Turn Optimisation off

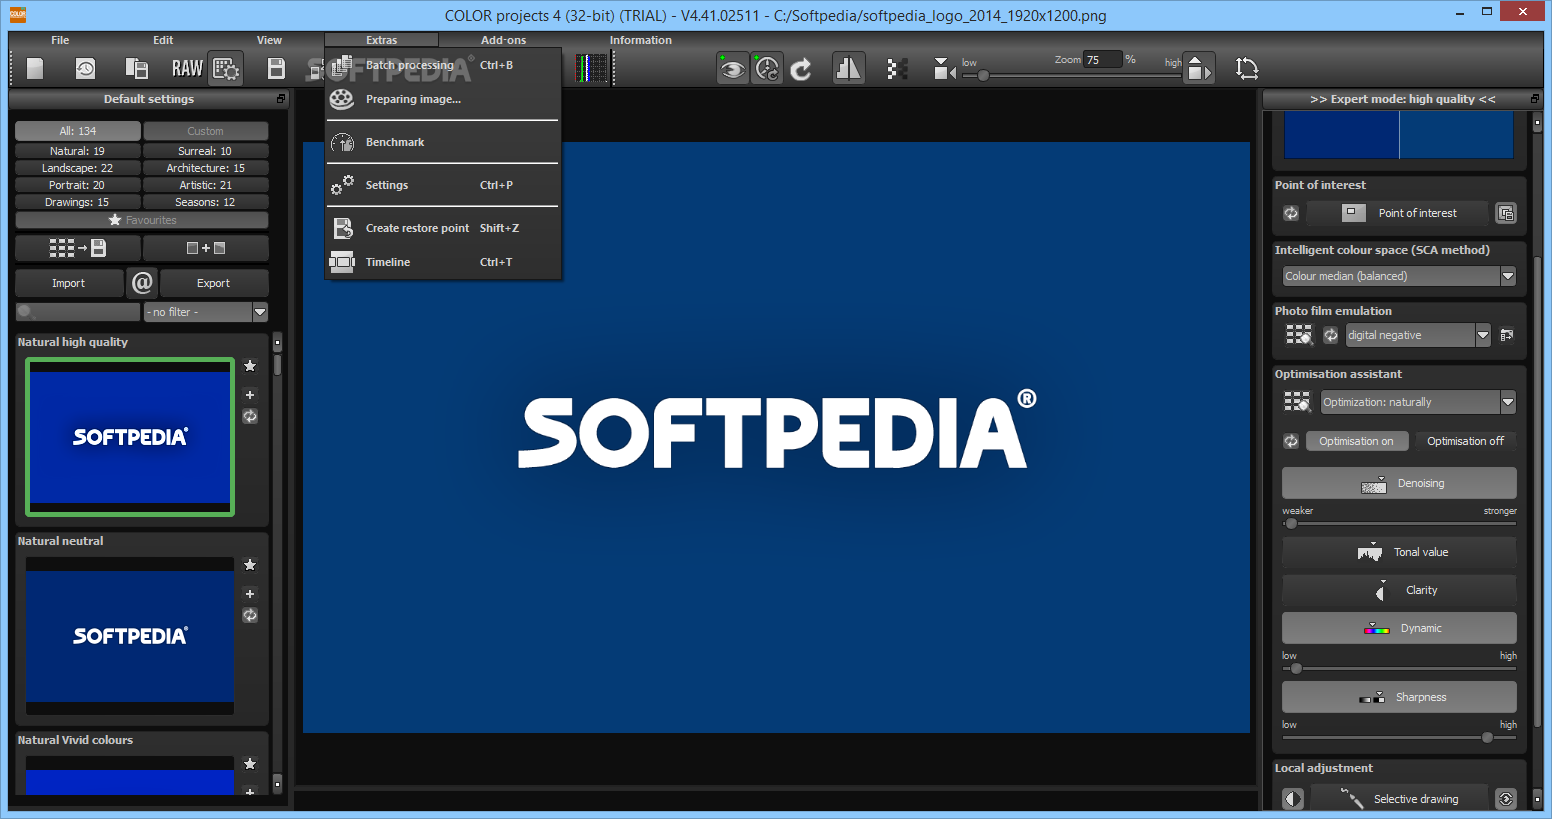1465,441
